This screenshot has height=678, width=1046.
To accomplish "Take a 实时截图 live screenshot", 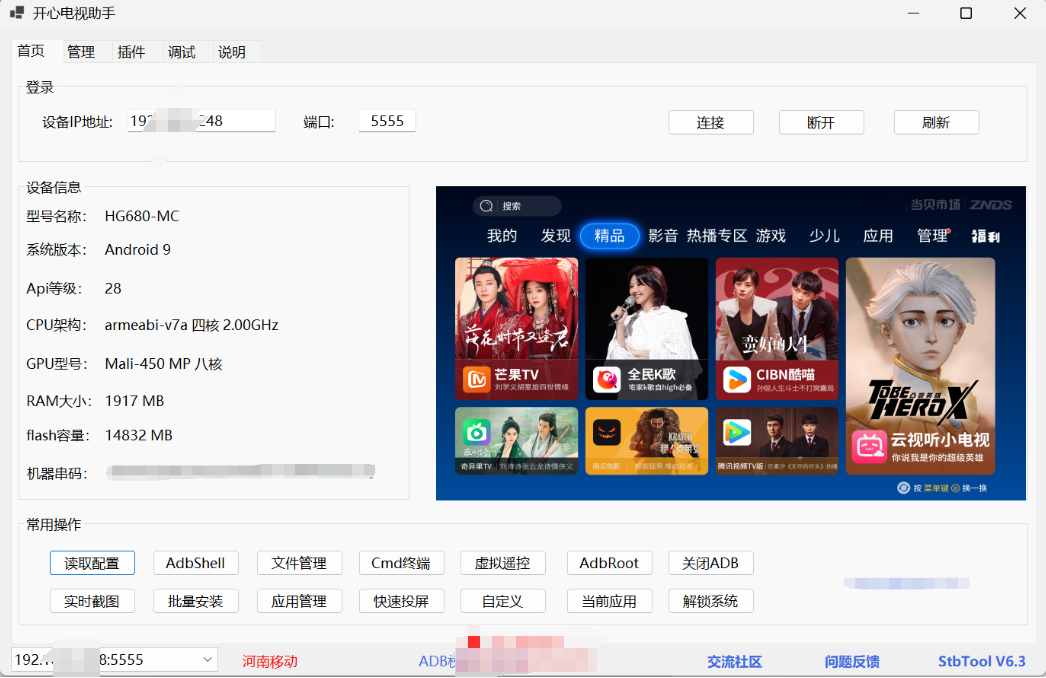I will point(92,600).
